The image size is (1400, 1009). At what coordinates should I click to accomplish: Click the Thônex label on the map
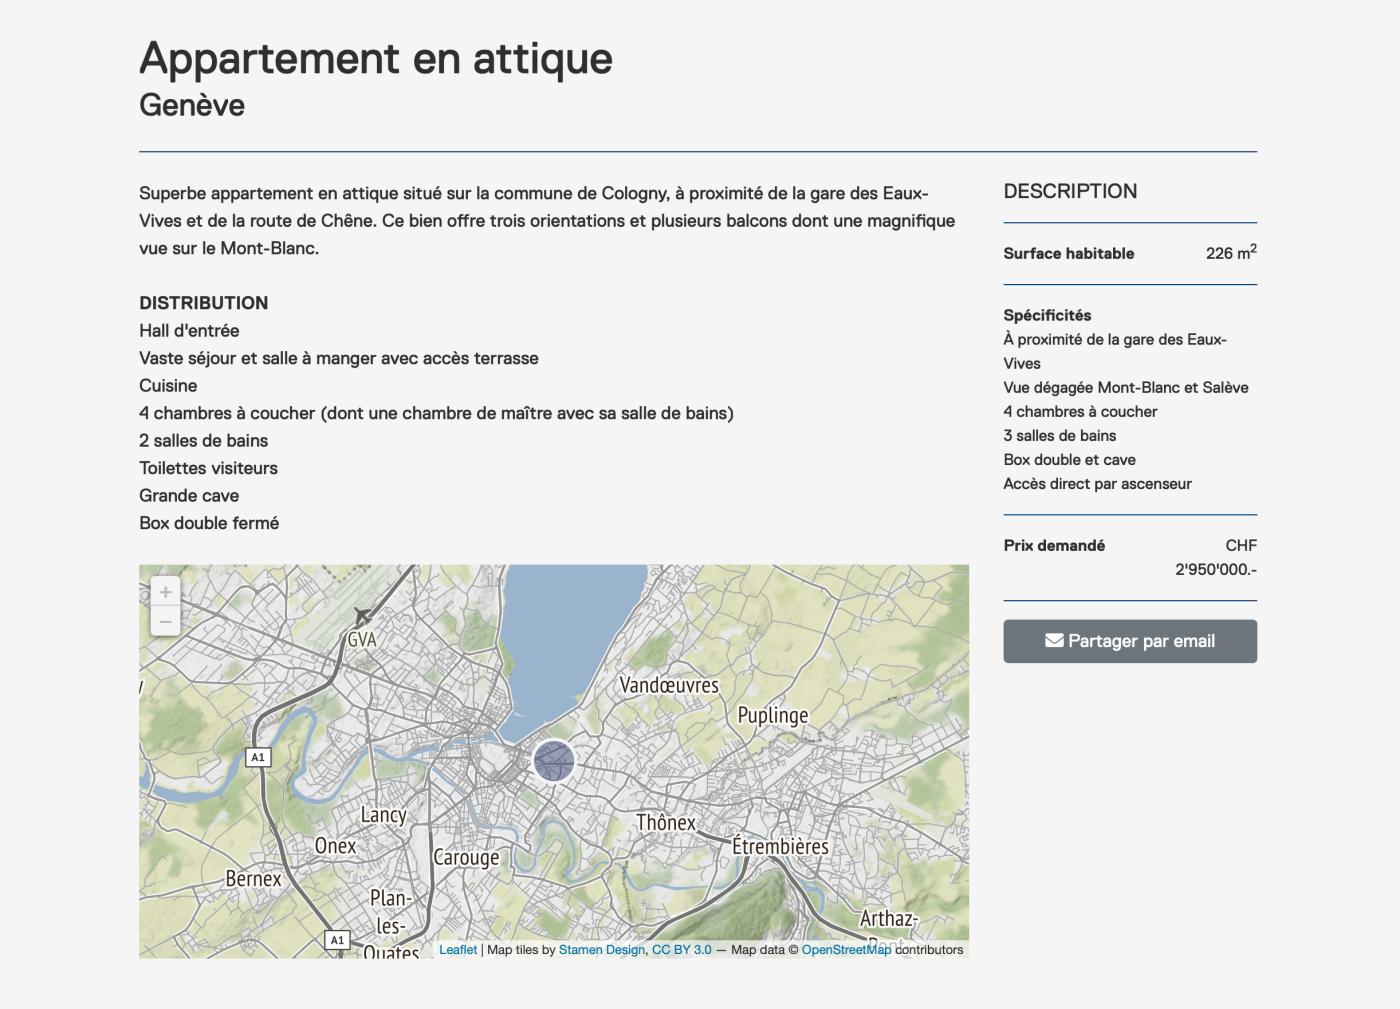(x=665, y=822)
